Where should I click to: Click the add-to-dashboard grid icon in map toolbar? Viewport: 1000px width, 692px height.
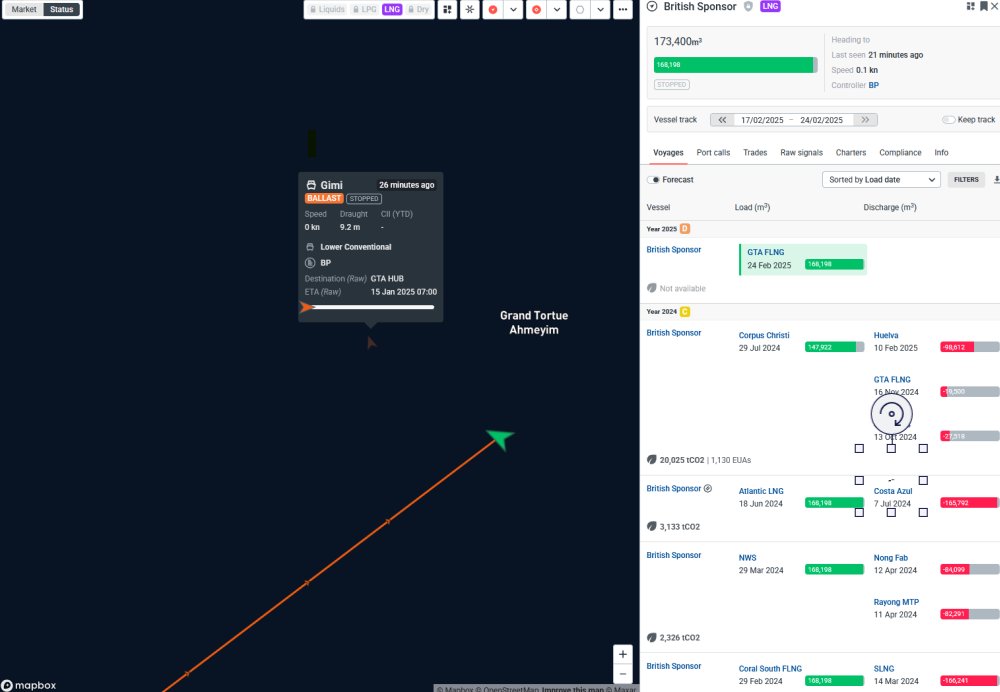coord(447,10)
